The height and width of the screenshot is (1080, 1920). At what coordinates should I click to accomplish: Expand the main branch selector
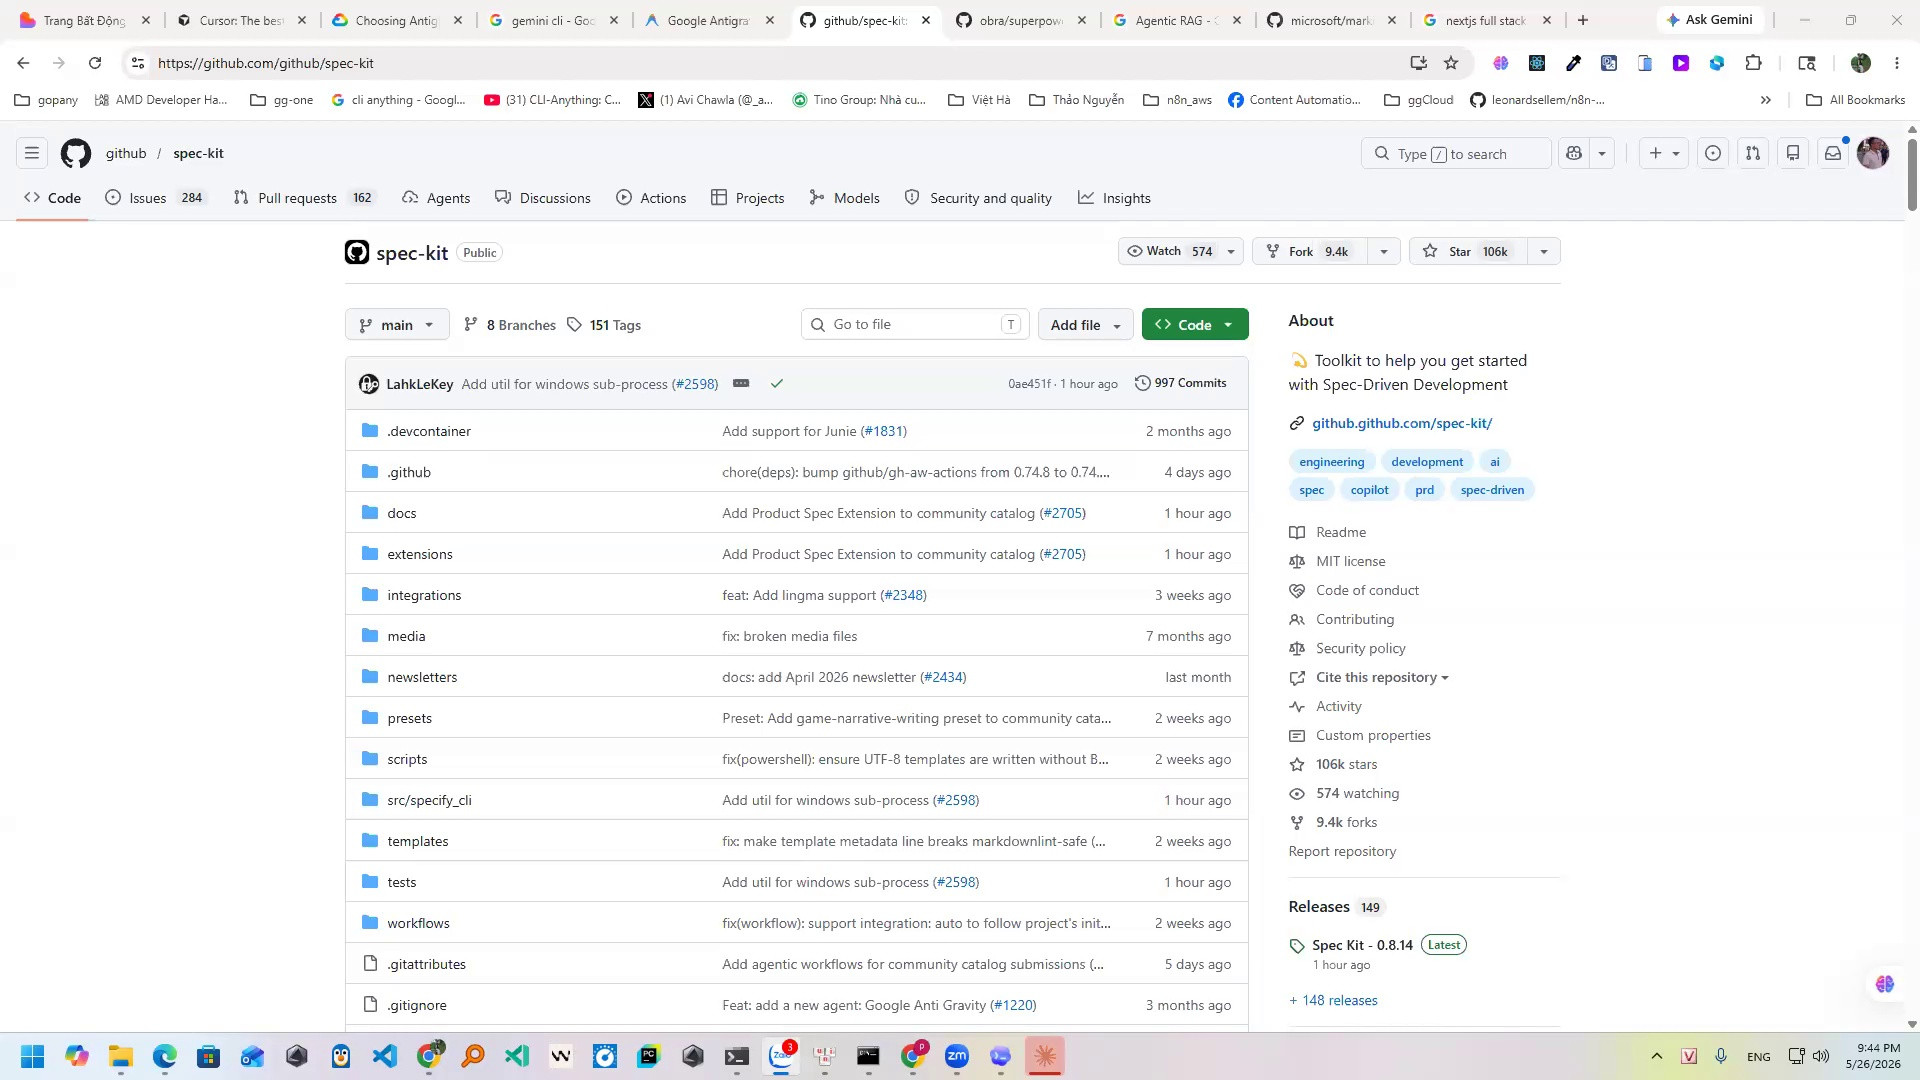tap(397, 325)
